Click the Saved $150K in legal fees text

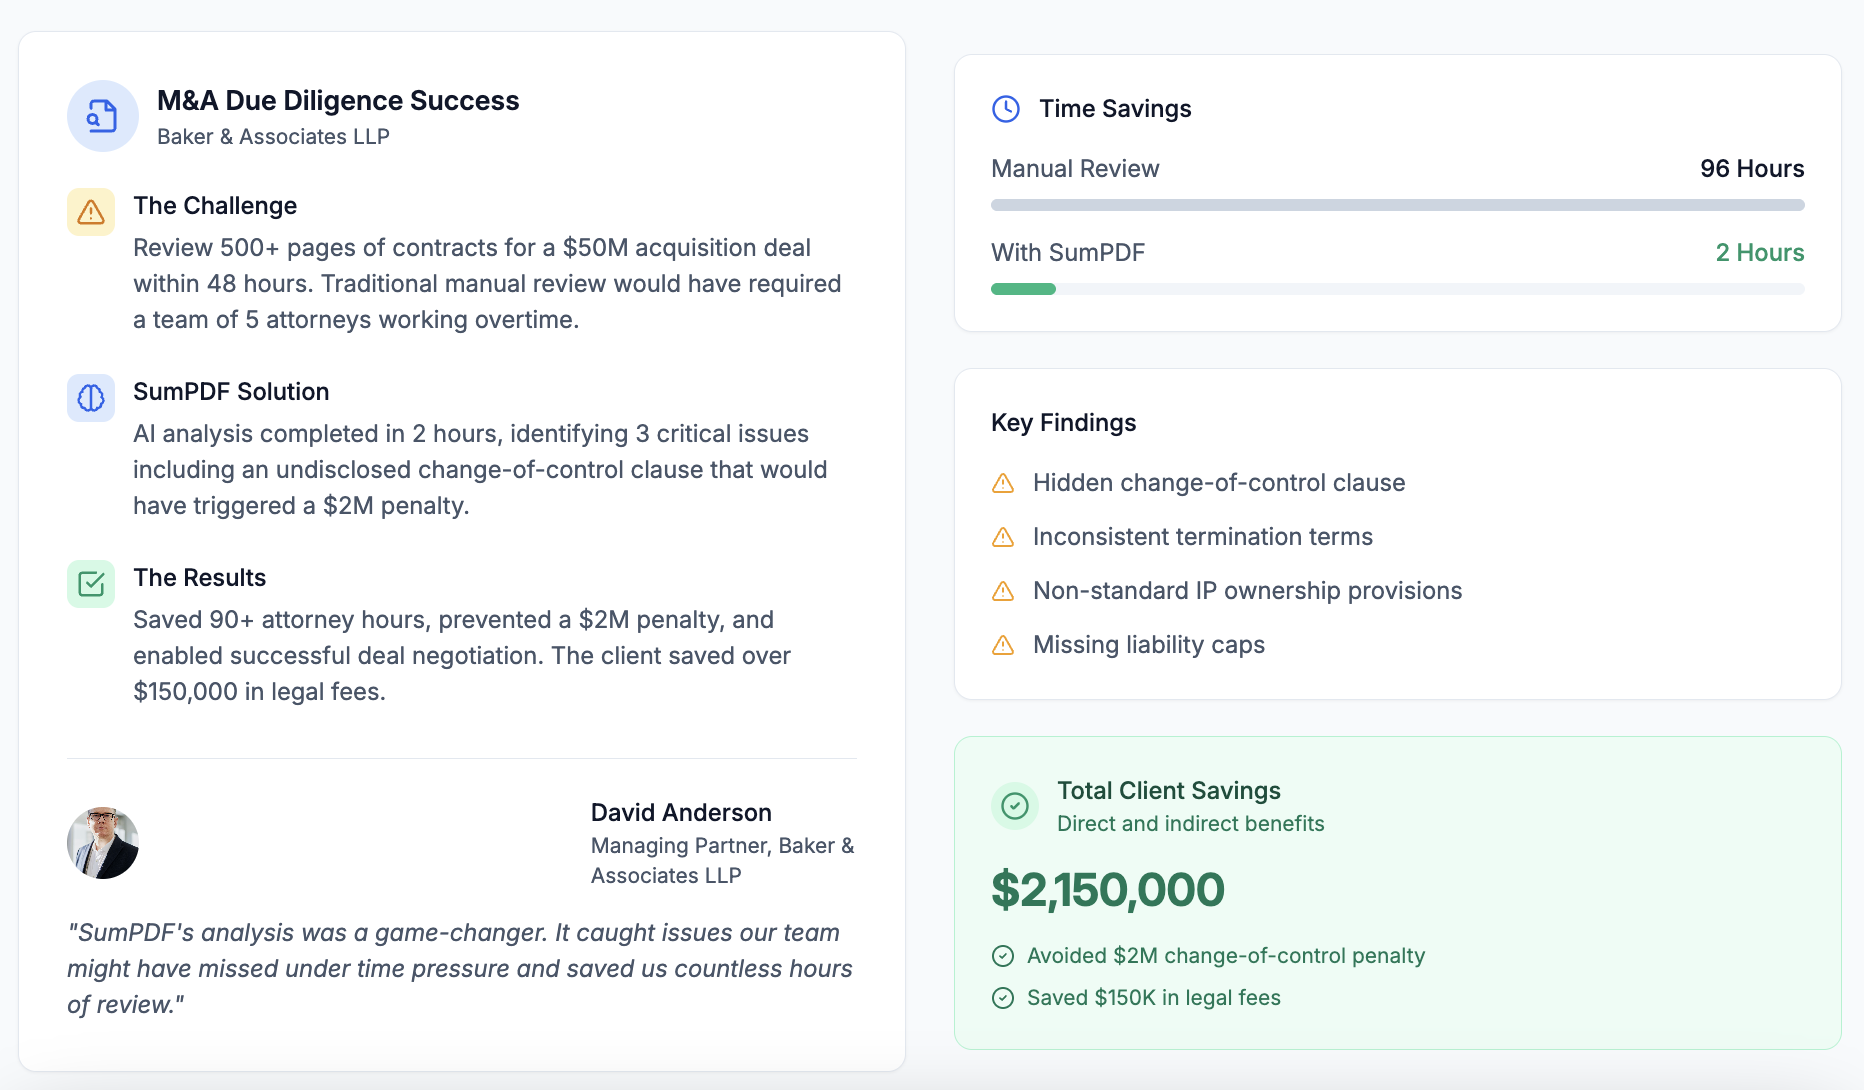point(1154,998)
